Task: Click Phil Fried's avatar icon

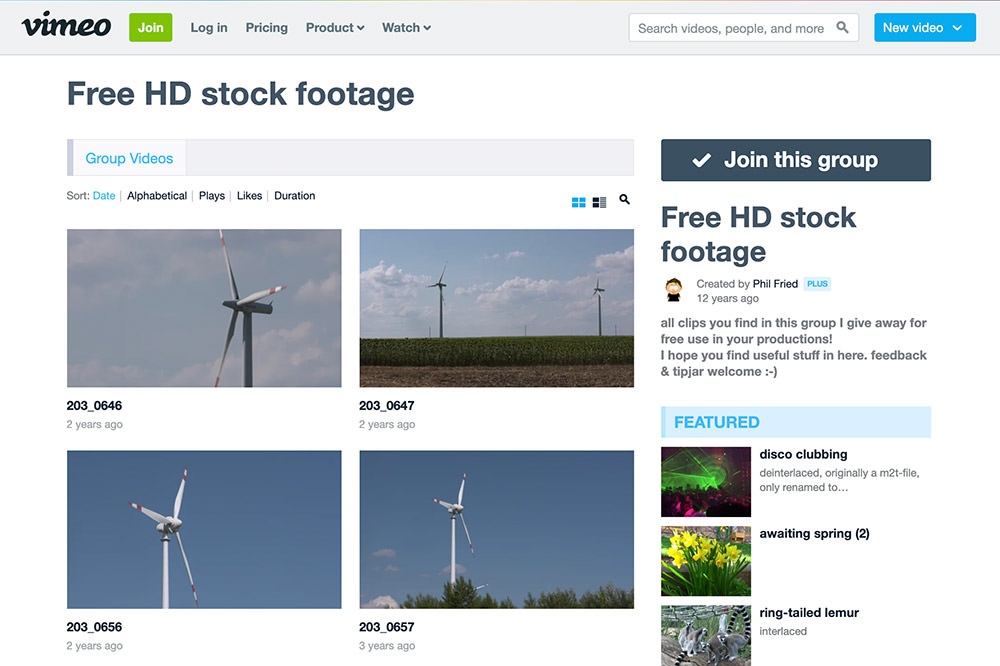Action: pyautogui.click(x=674, y=290)
